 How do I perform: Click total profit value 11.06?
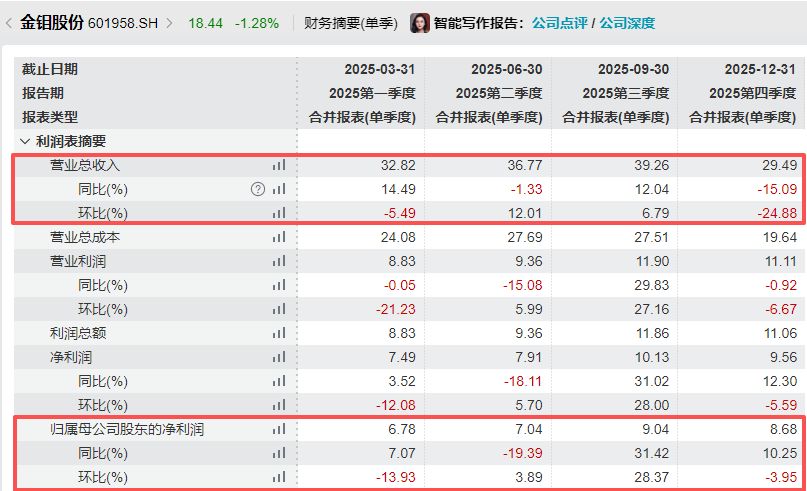pos(780,333)
